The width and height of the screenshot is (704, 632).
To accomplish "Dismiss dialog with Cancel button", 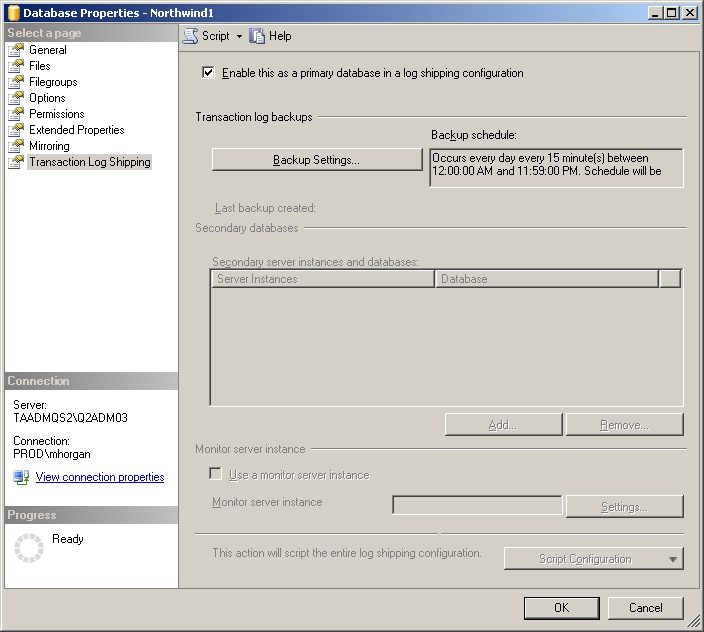I will [x=646, y=608].
